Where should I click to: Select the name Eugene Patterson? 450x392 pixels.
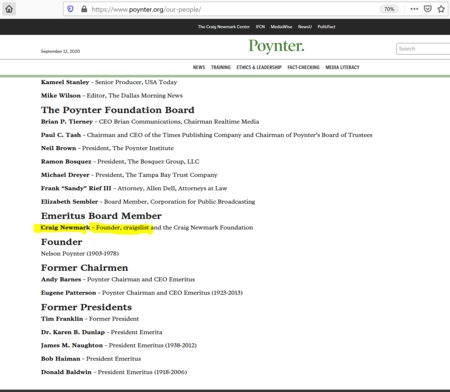(68, 293)
